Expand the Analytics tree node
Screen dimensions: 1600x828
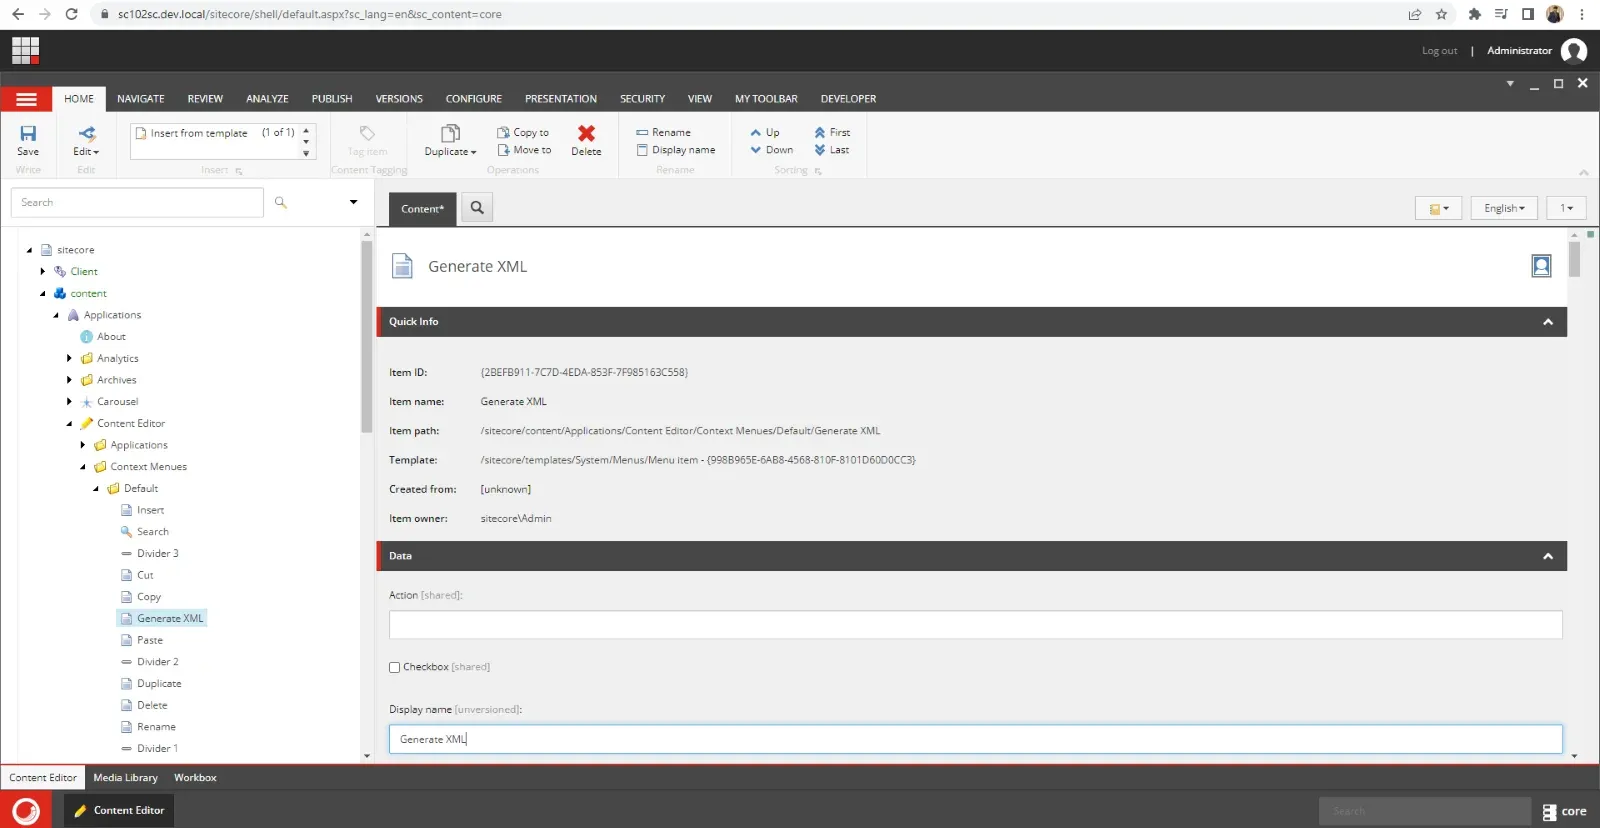point(69,358)
